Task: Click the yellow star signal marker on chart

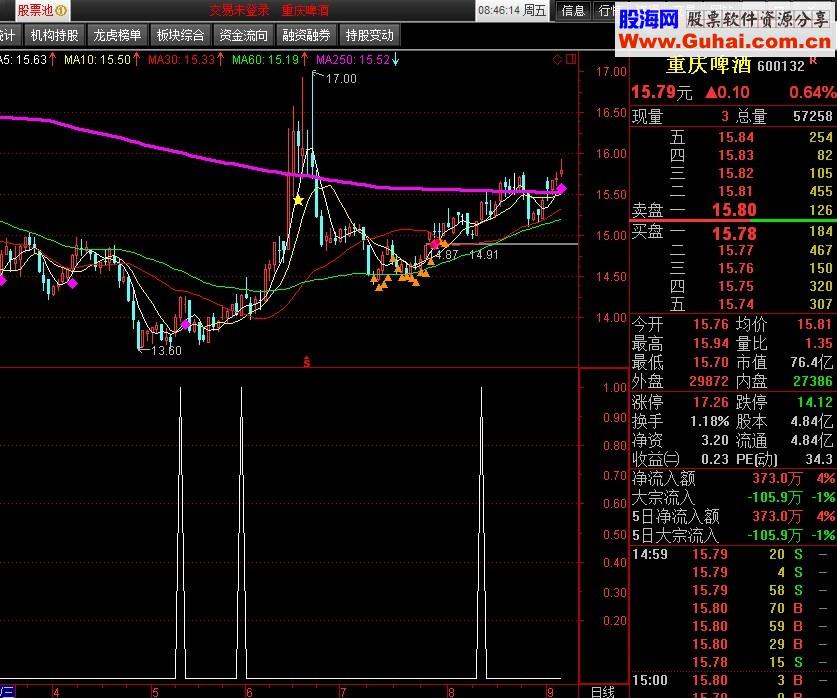Action: (298, 200)
